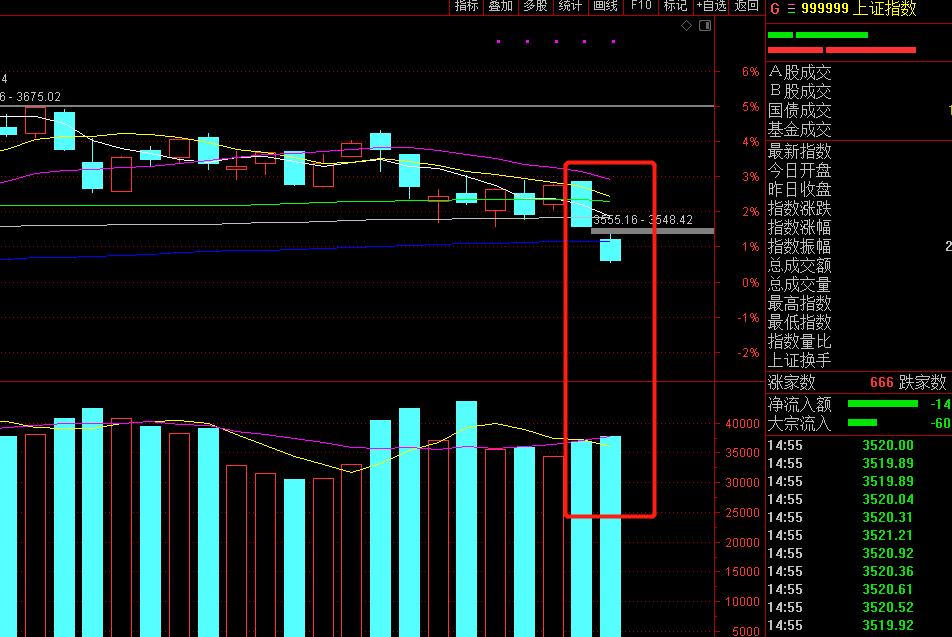Click the red G icon beside 999999

(773, 8)
